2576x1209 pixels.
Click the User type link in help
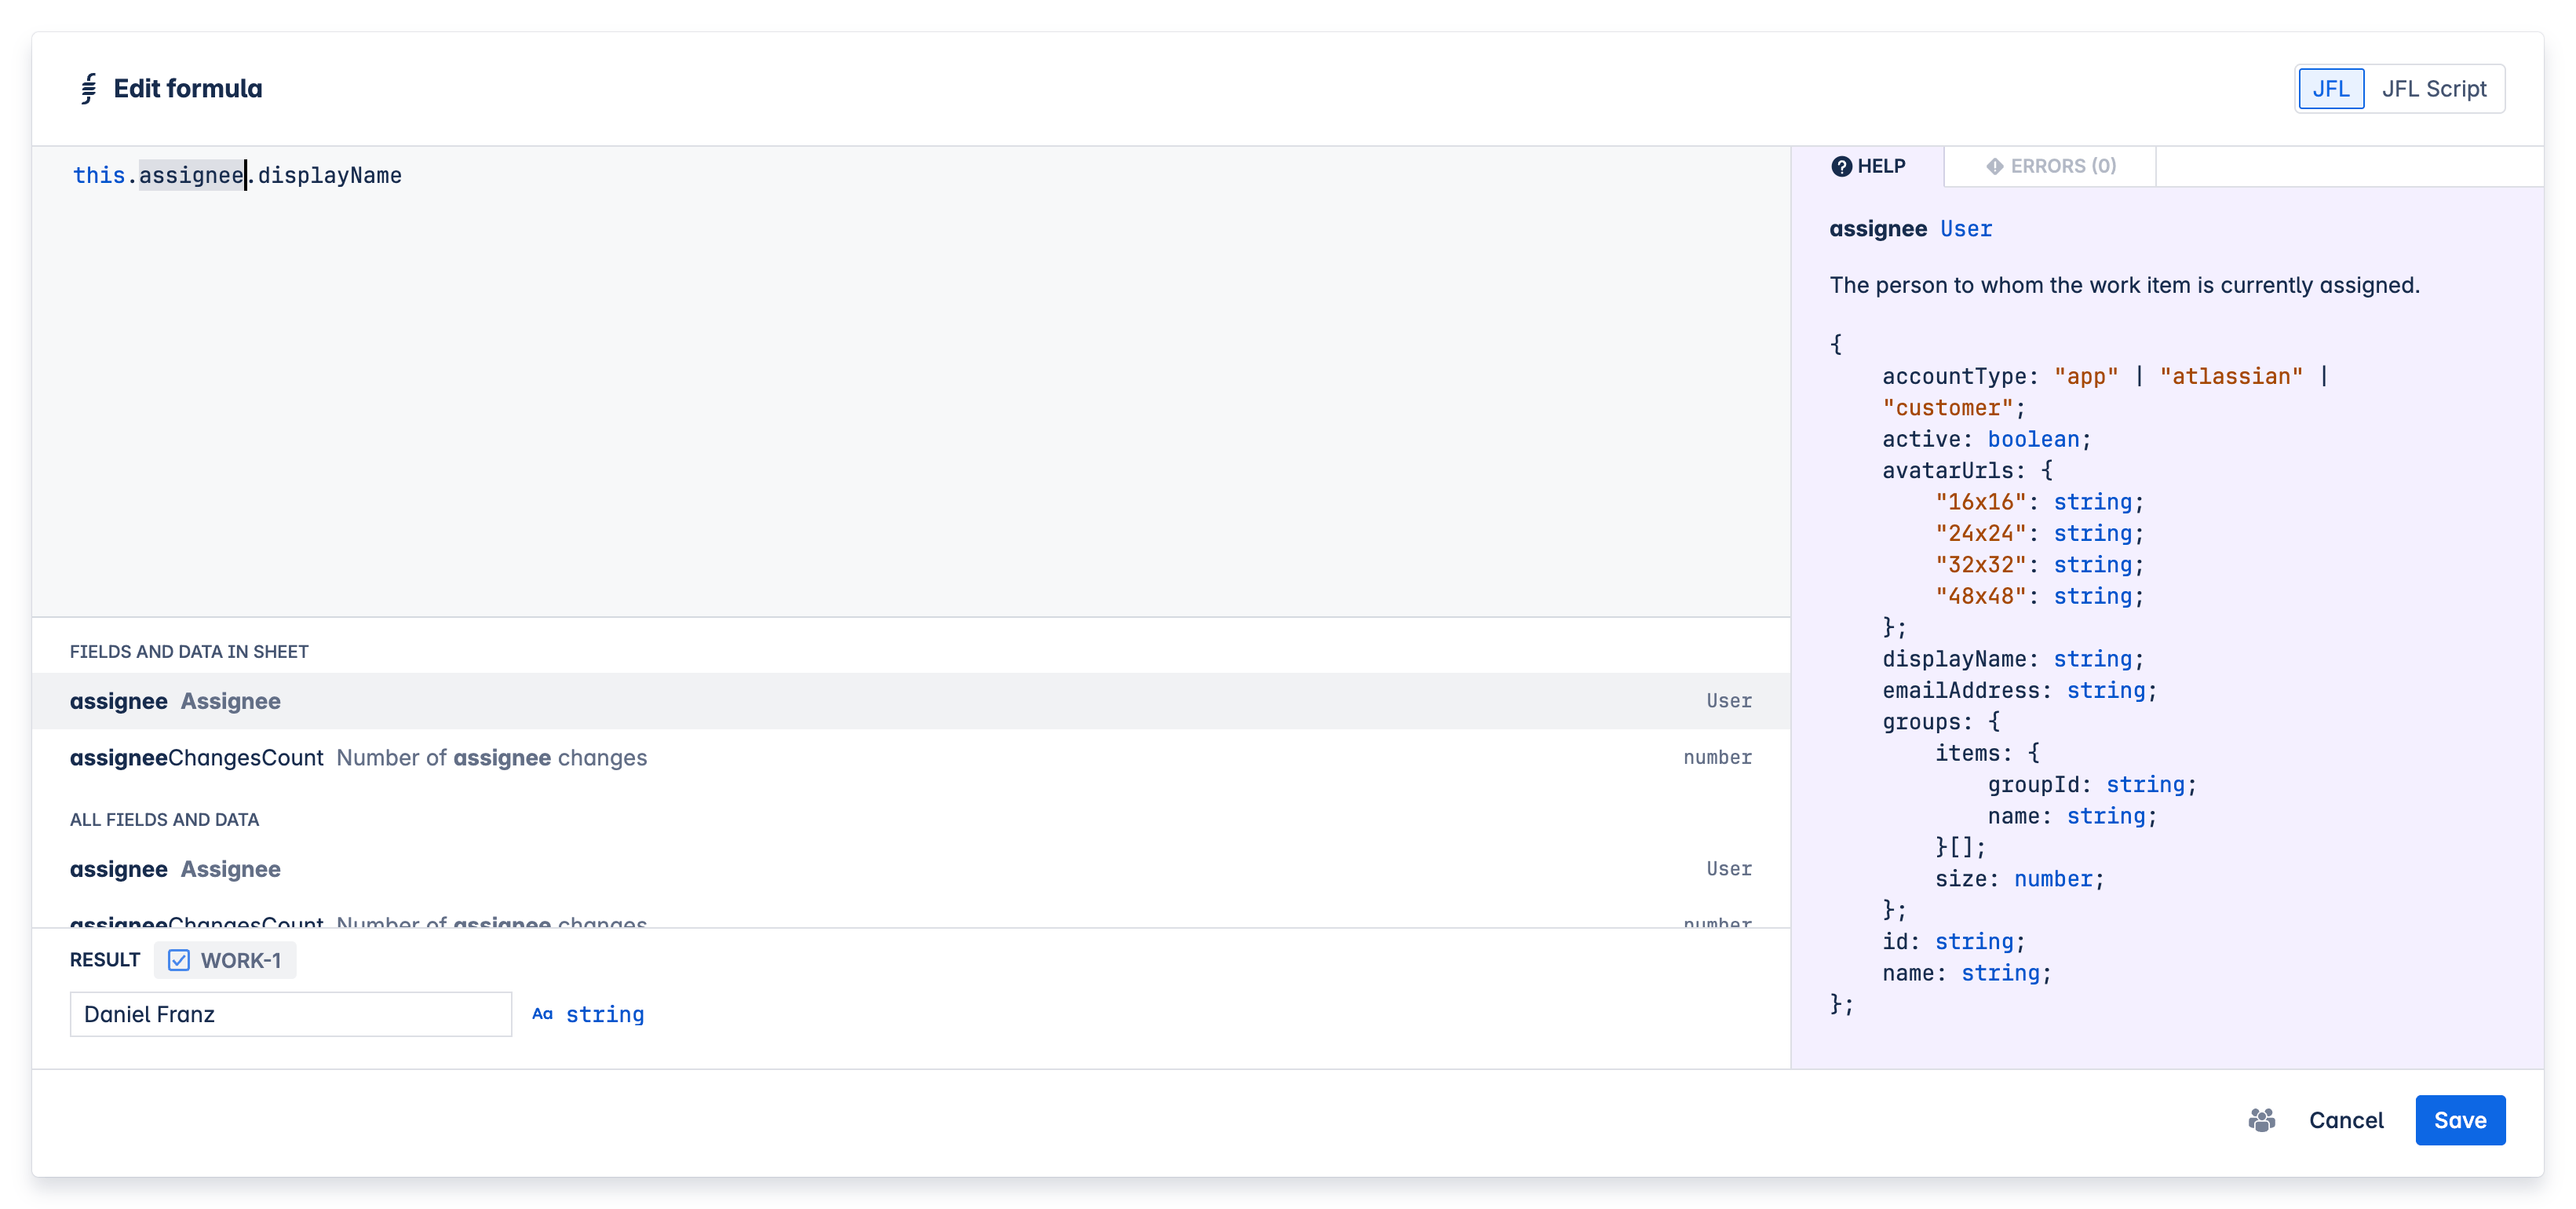pos(1965,229)
